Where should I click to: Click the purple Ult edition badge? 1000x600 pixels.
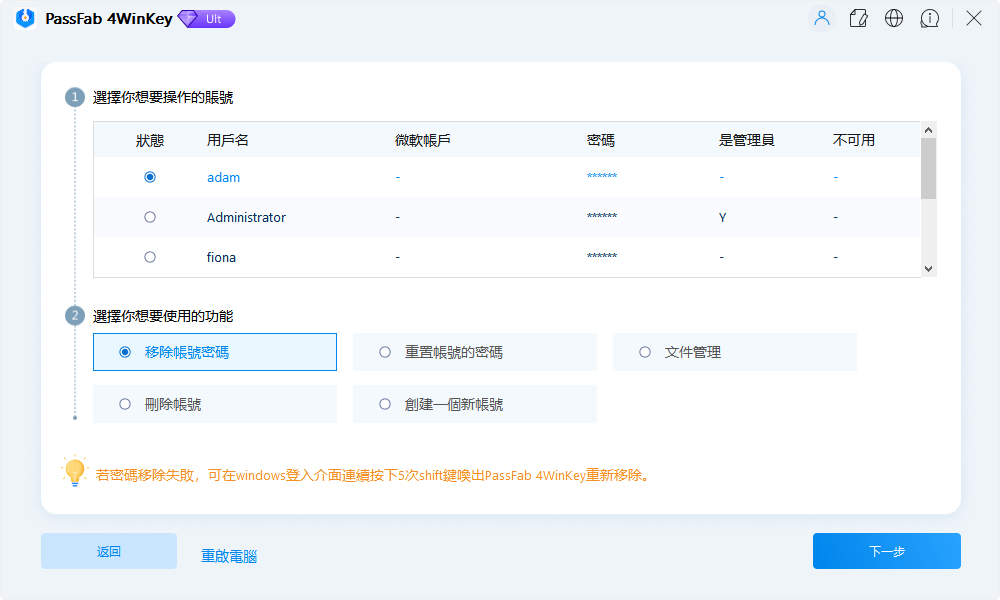coord(206,19)
